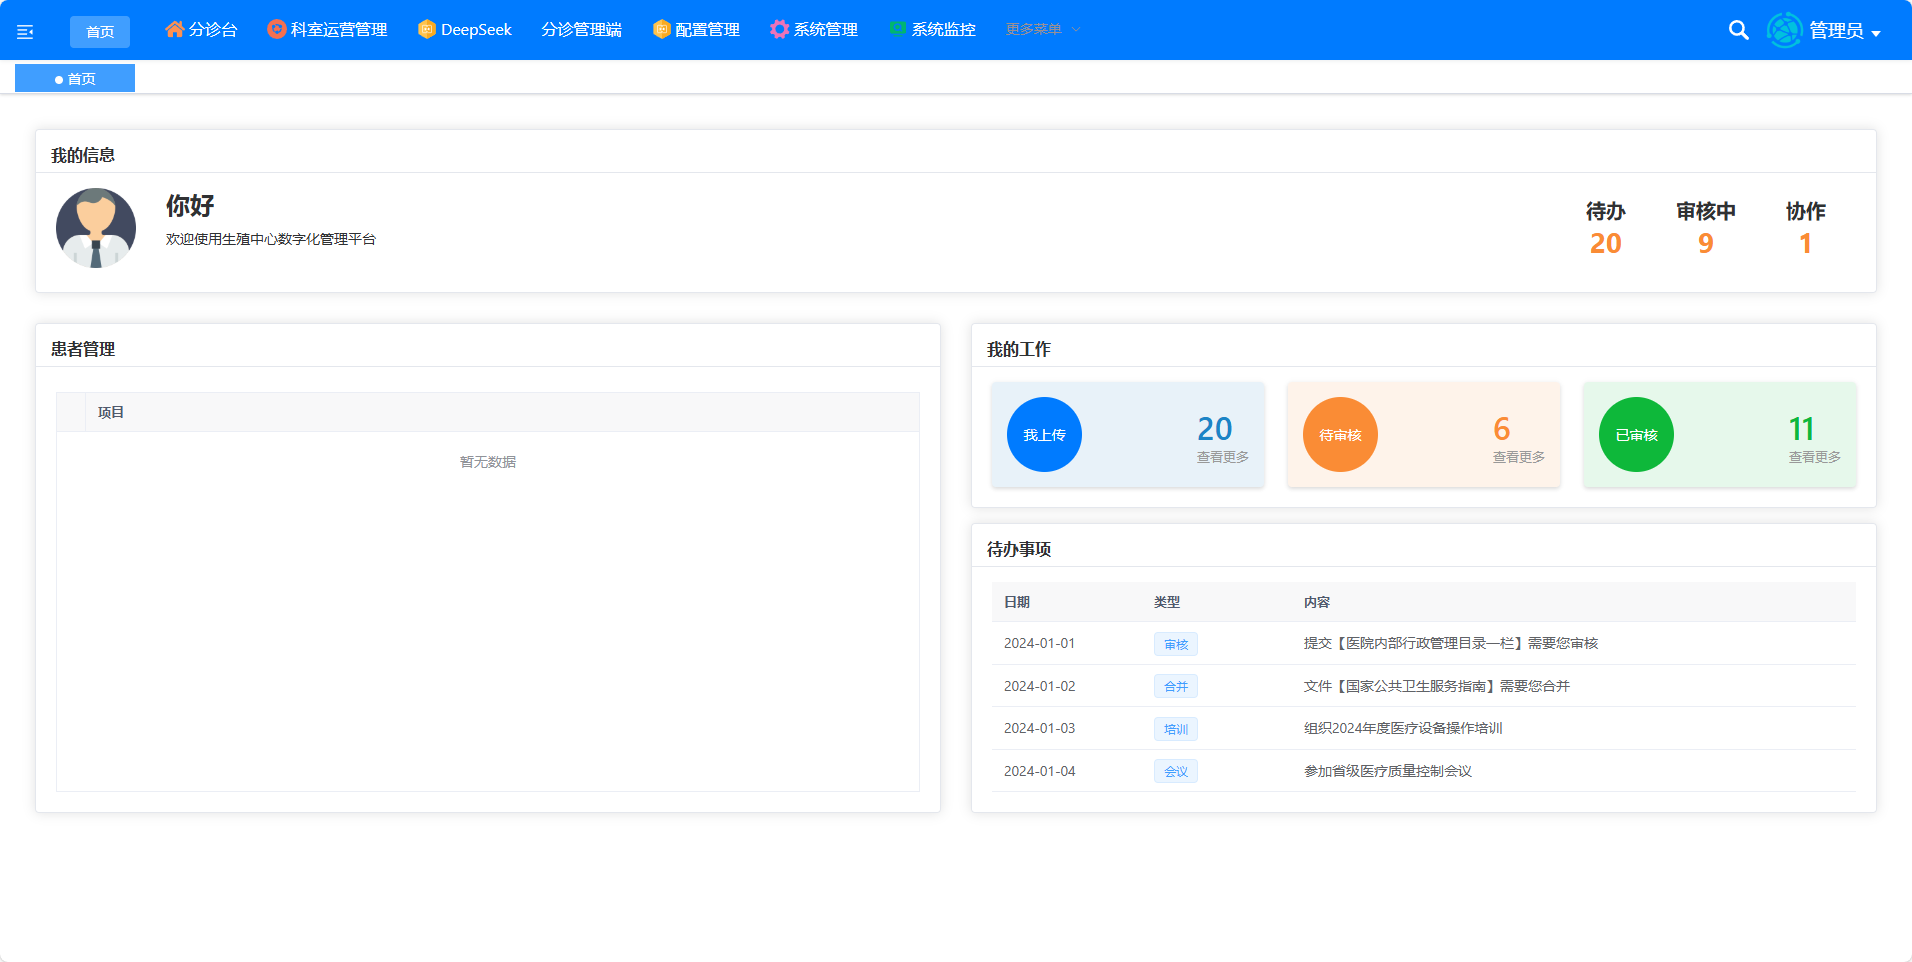
Task: Click the blue 我上传 circle badge
Action: coord(1043,434)
